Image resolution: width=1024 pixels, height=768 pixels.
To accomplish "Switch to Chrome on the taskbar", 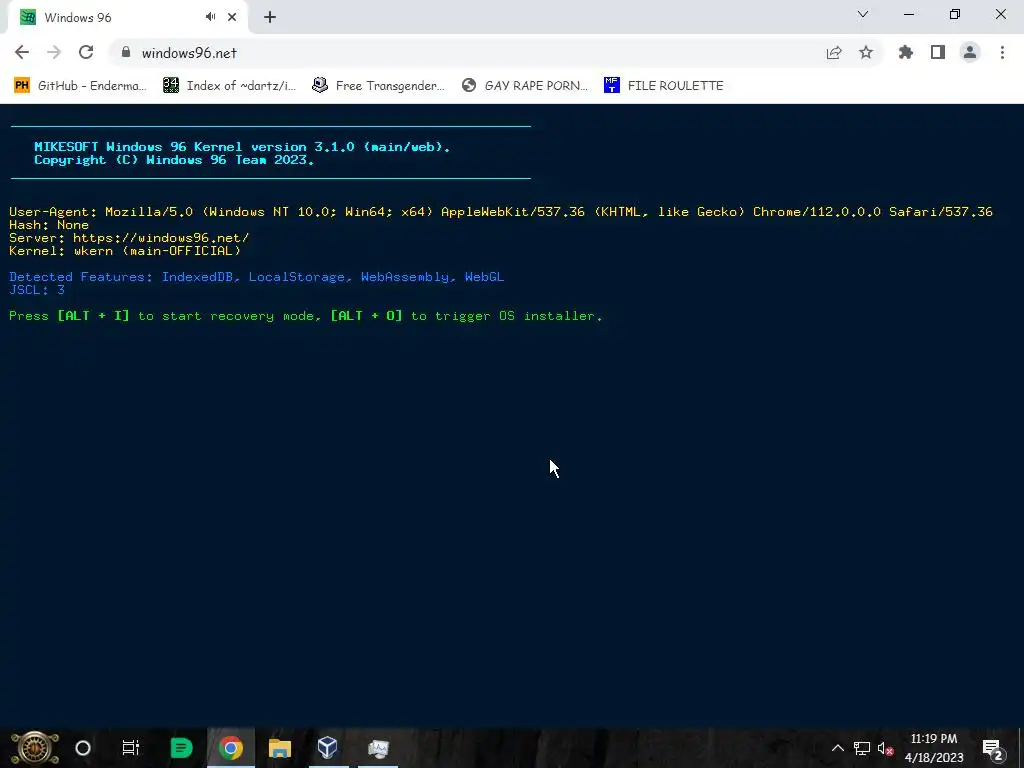I will (x=231, y=748).
